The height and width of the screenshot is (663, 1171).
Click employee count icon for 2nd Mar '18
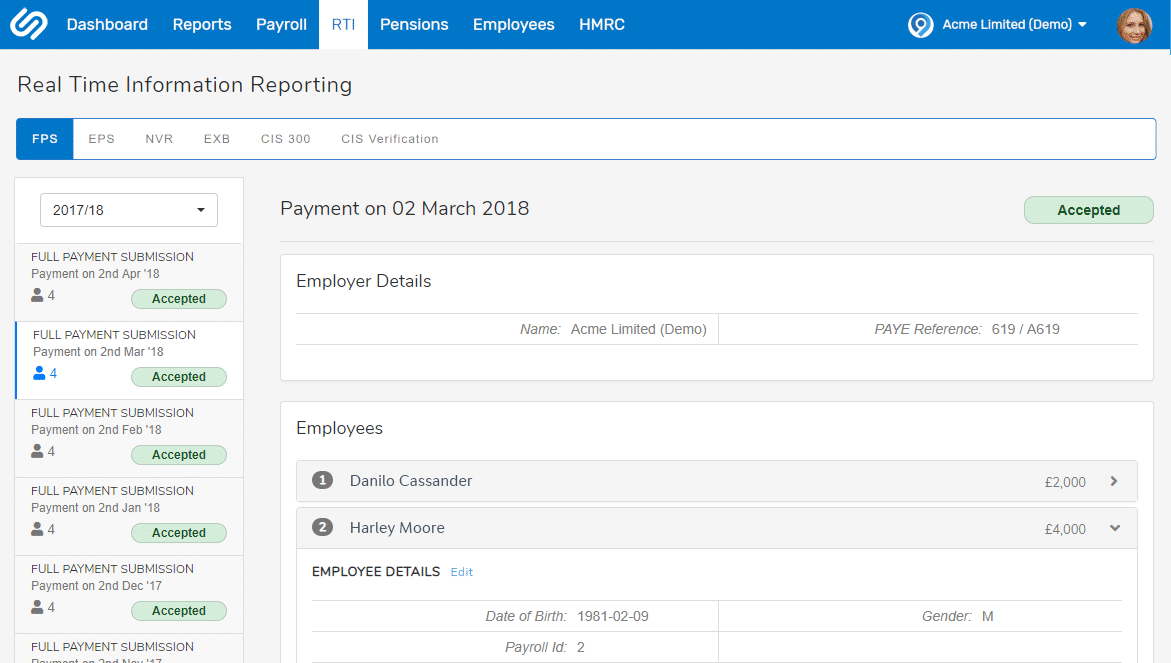pos(40,373)
